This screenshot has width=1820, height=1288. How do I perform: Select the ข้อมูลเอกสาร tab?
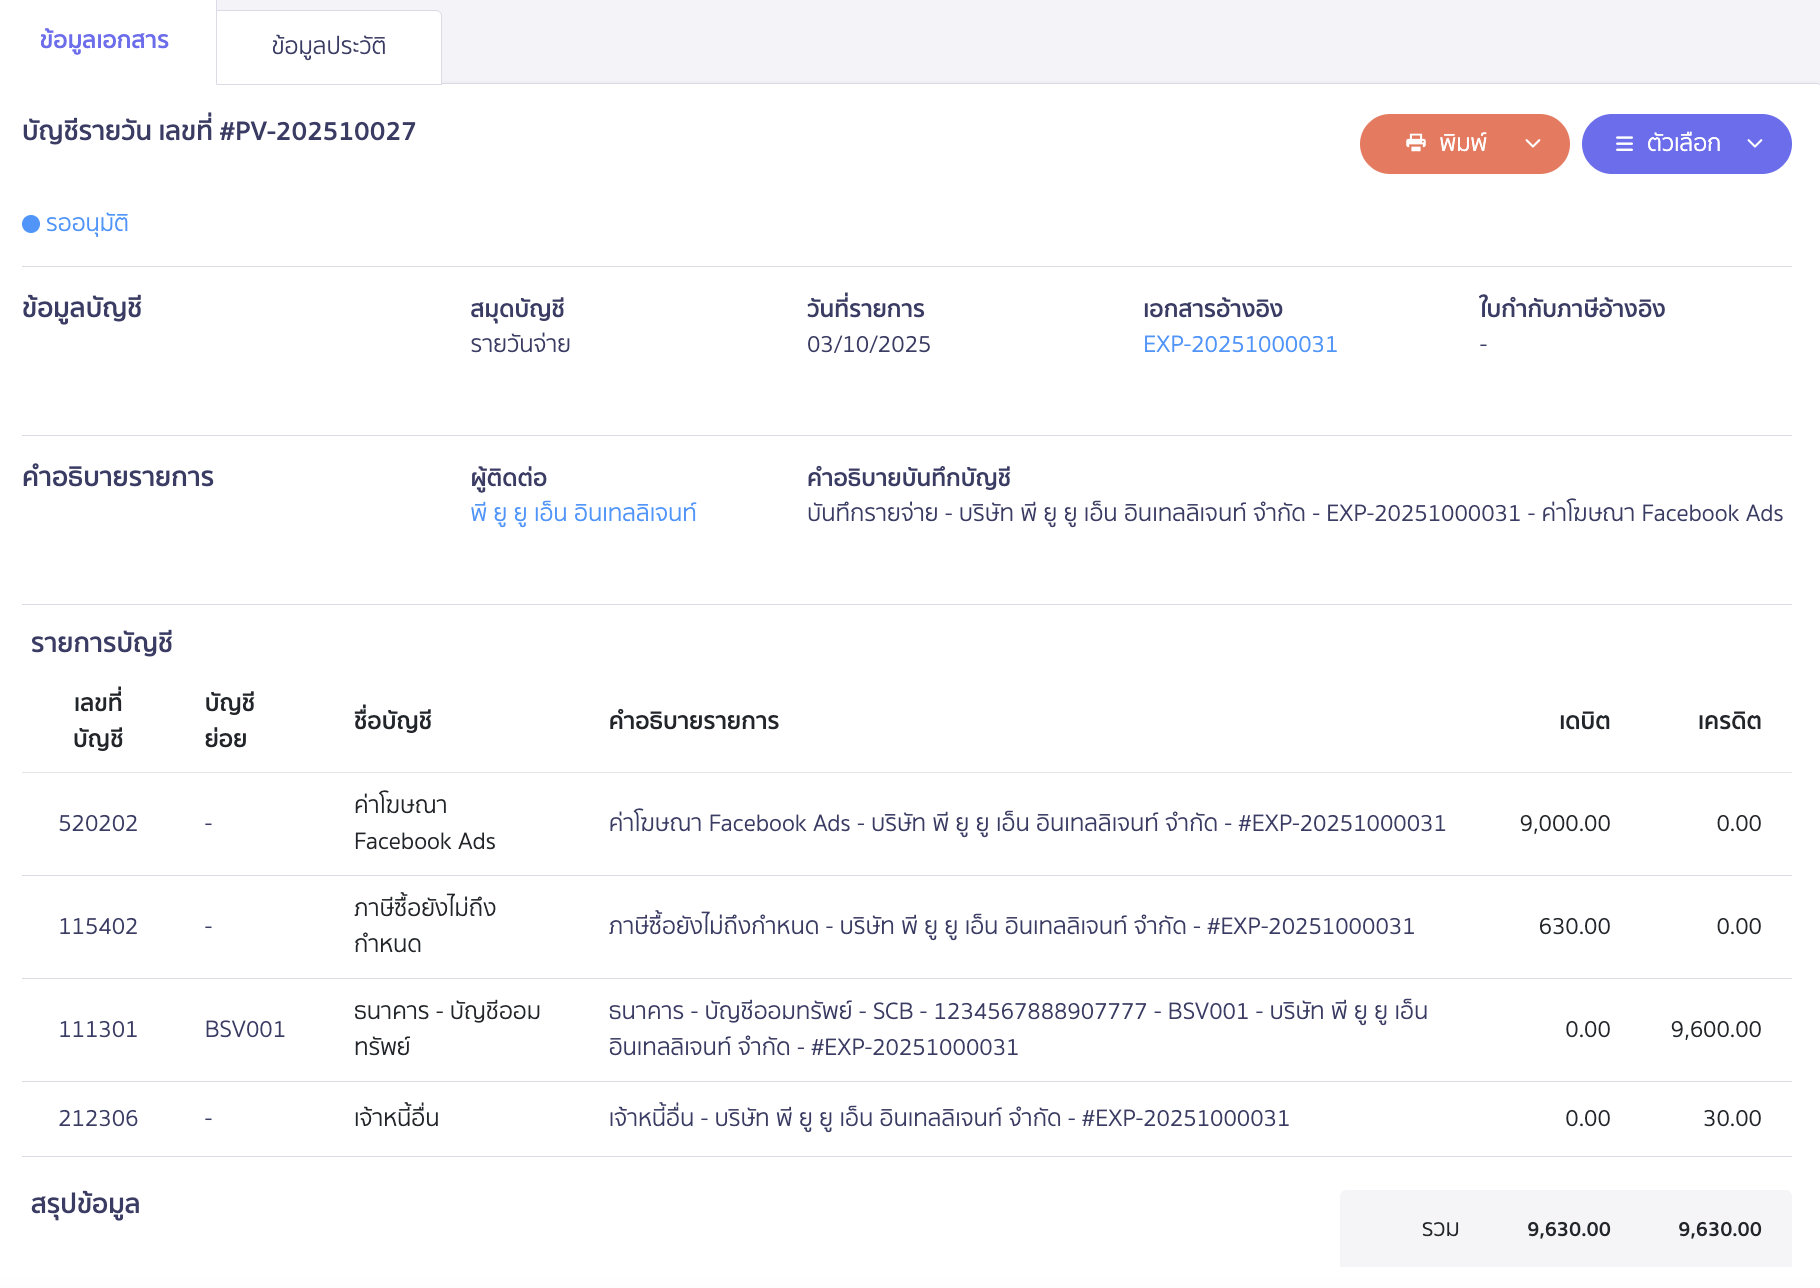[104, 41]
